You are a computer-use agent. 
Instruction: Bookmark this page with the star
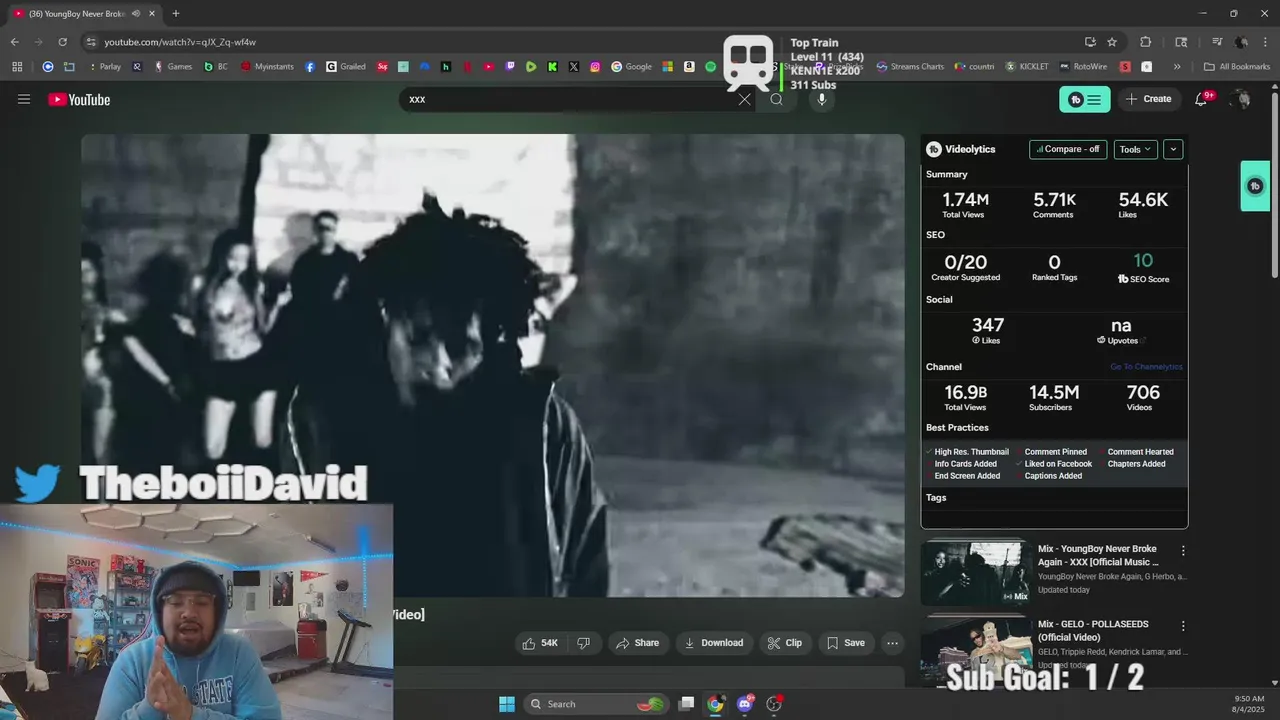coord(1112,42)
